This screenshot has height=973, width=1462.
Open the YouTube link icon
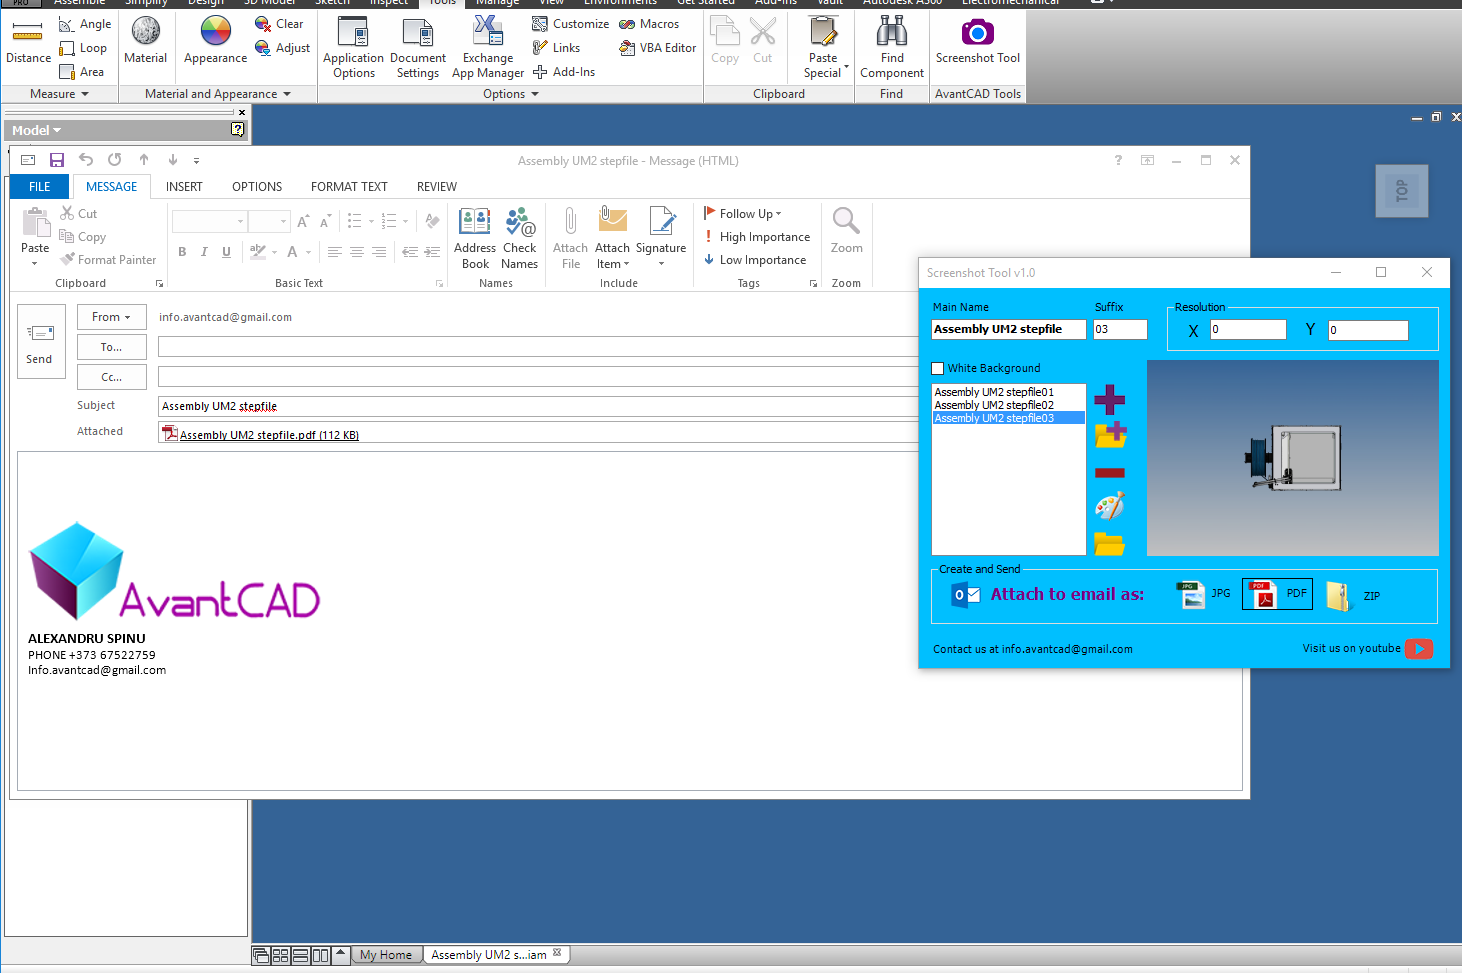(1418, 649)
